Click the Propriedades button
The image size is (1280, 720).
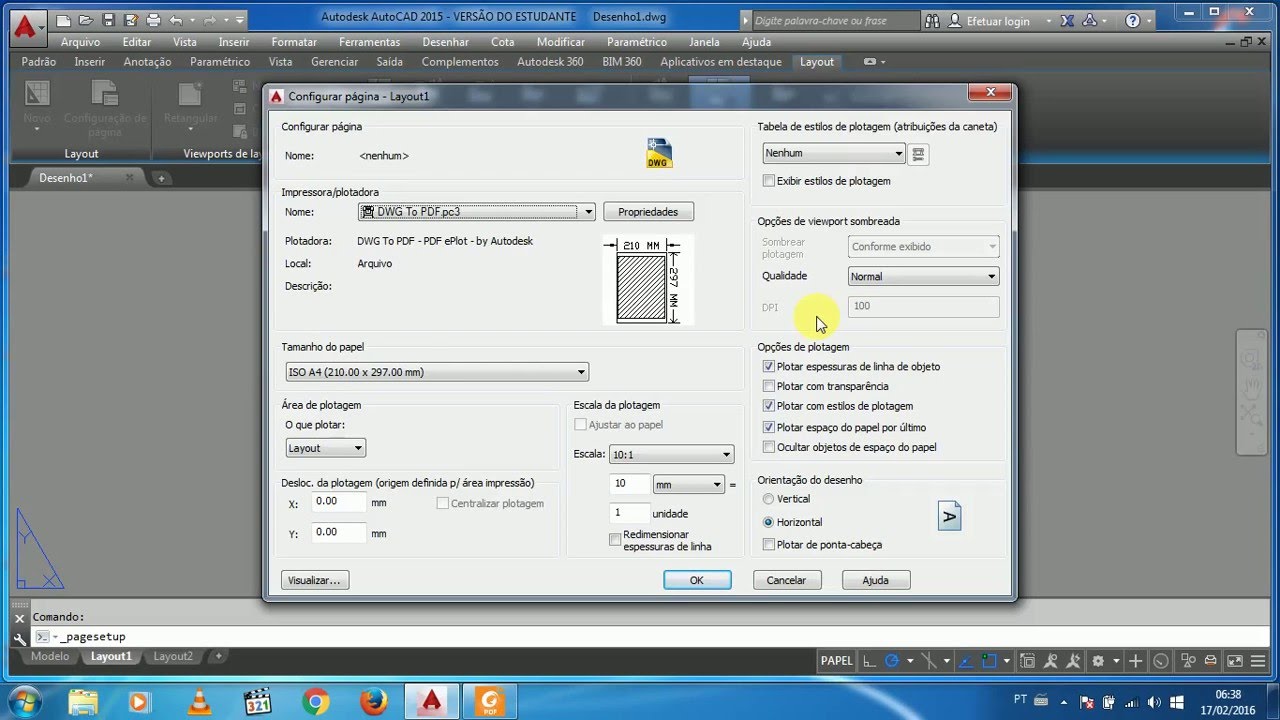click(648, 212)
